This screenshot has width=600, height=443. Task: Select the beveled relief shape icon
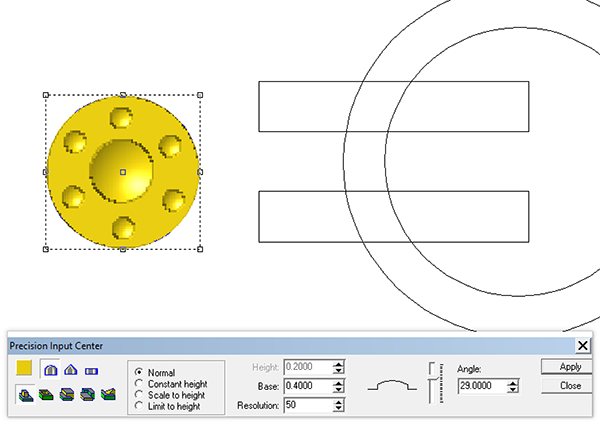71,370
